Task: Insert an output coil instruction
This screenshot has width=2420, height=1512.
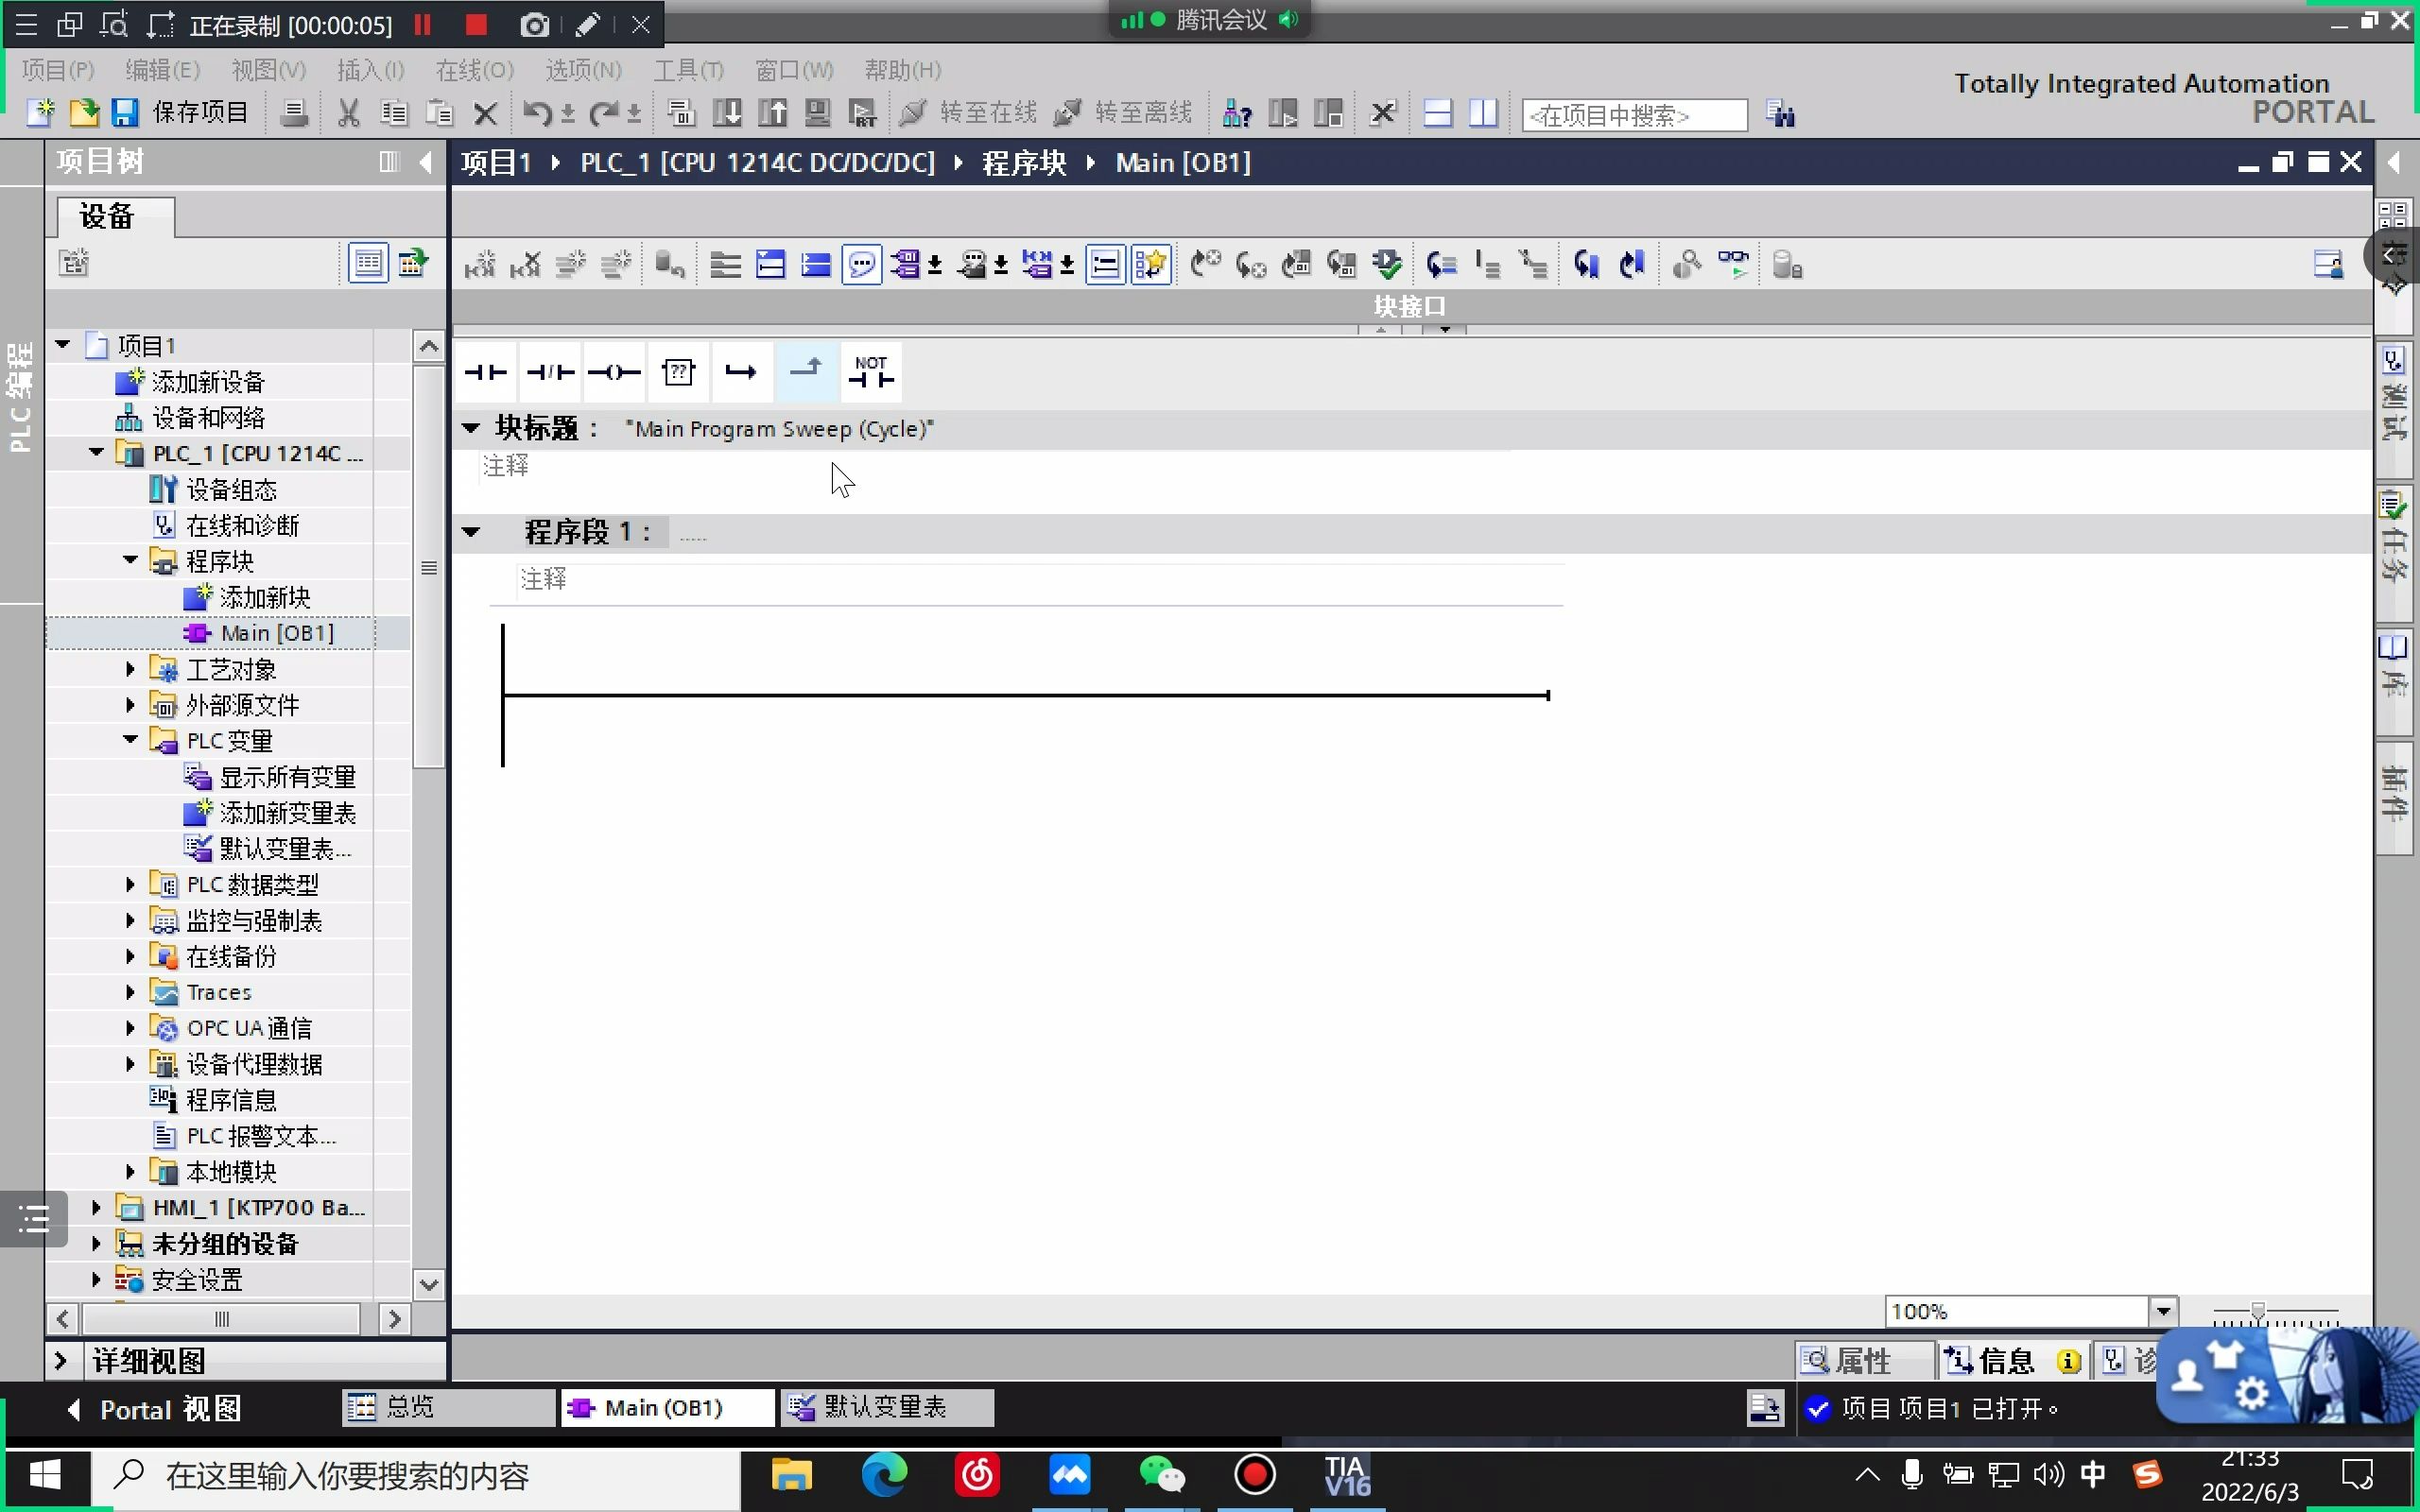Action: click(x=614, y=373)
